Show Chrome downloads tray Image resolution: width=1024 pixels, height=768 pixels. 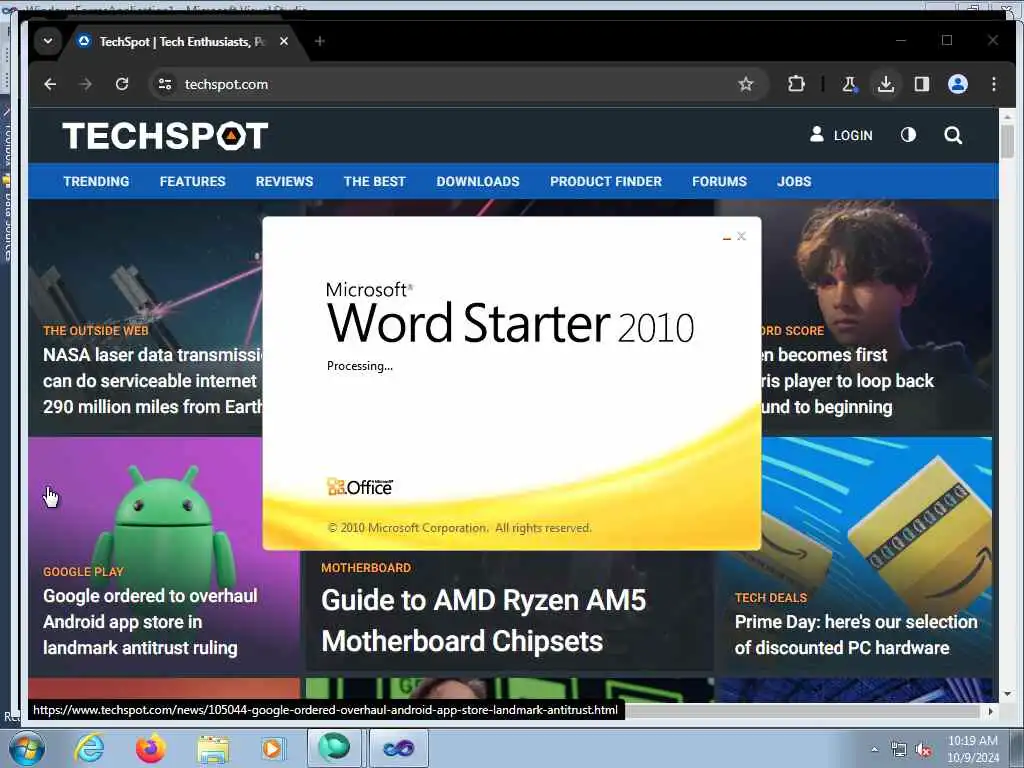(886, 84)
